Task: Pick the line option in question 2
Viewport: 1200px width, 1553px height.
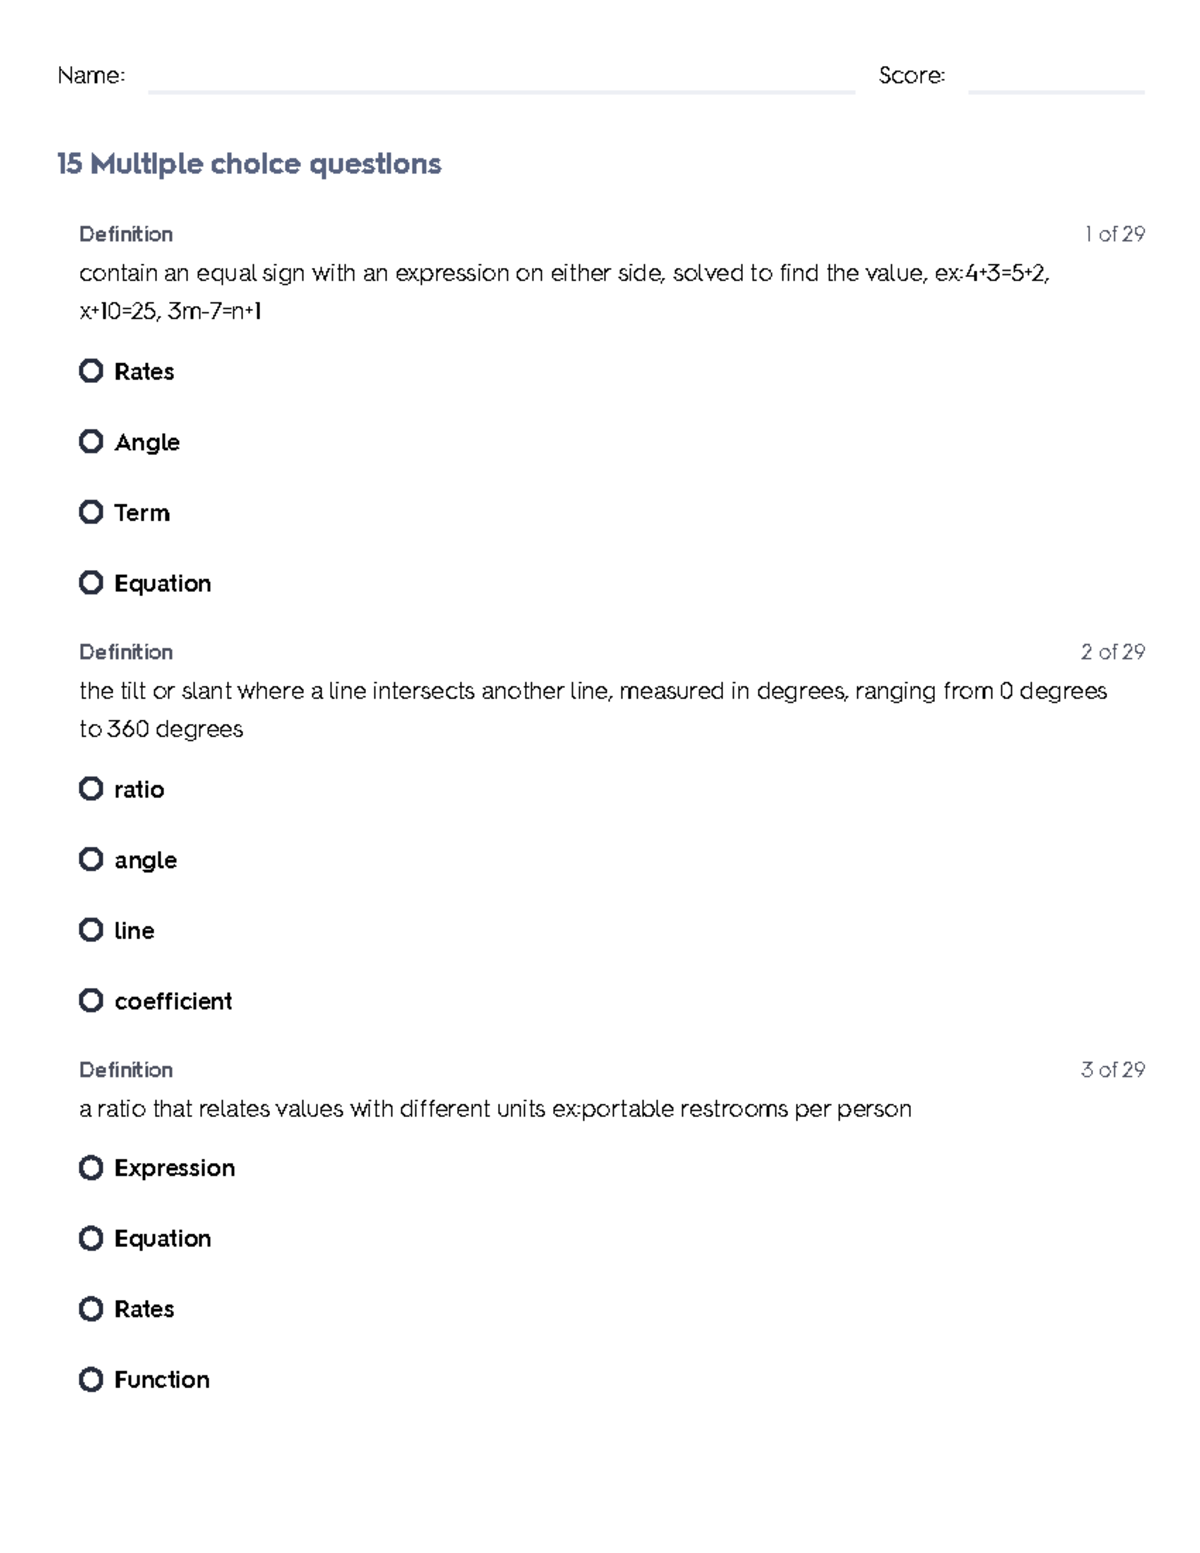Action: coord(91,930)
